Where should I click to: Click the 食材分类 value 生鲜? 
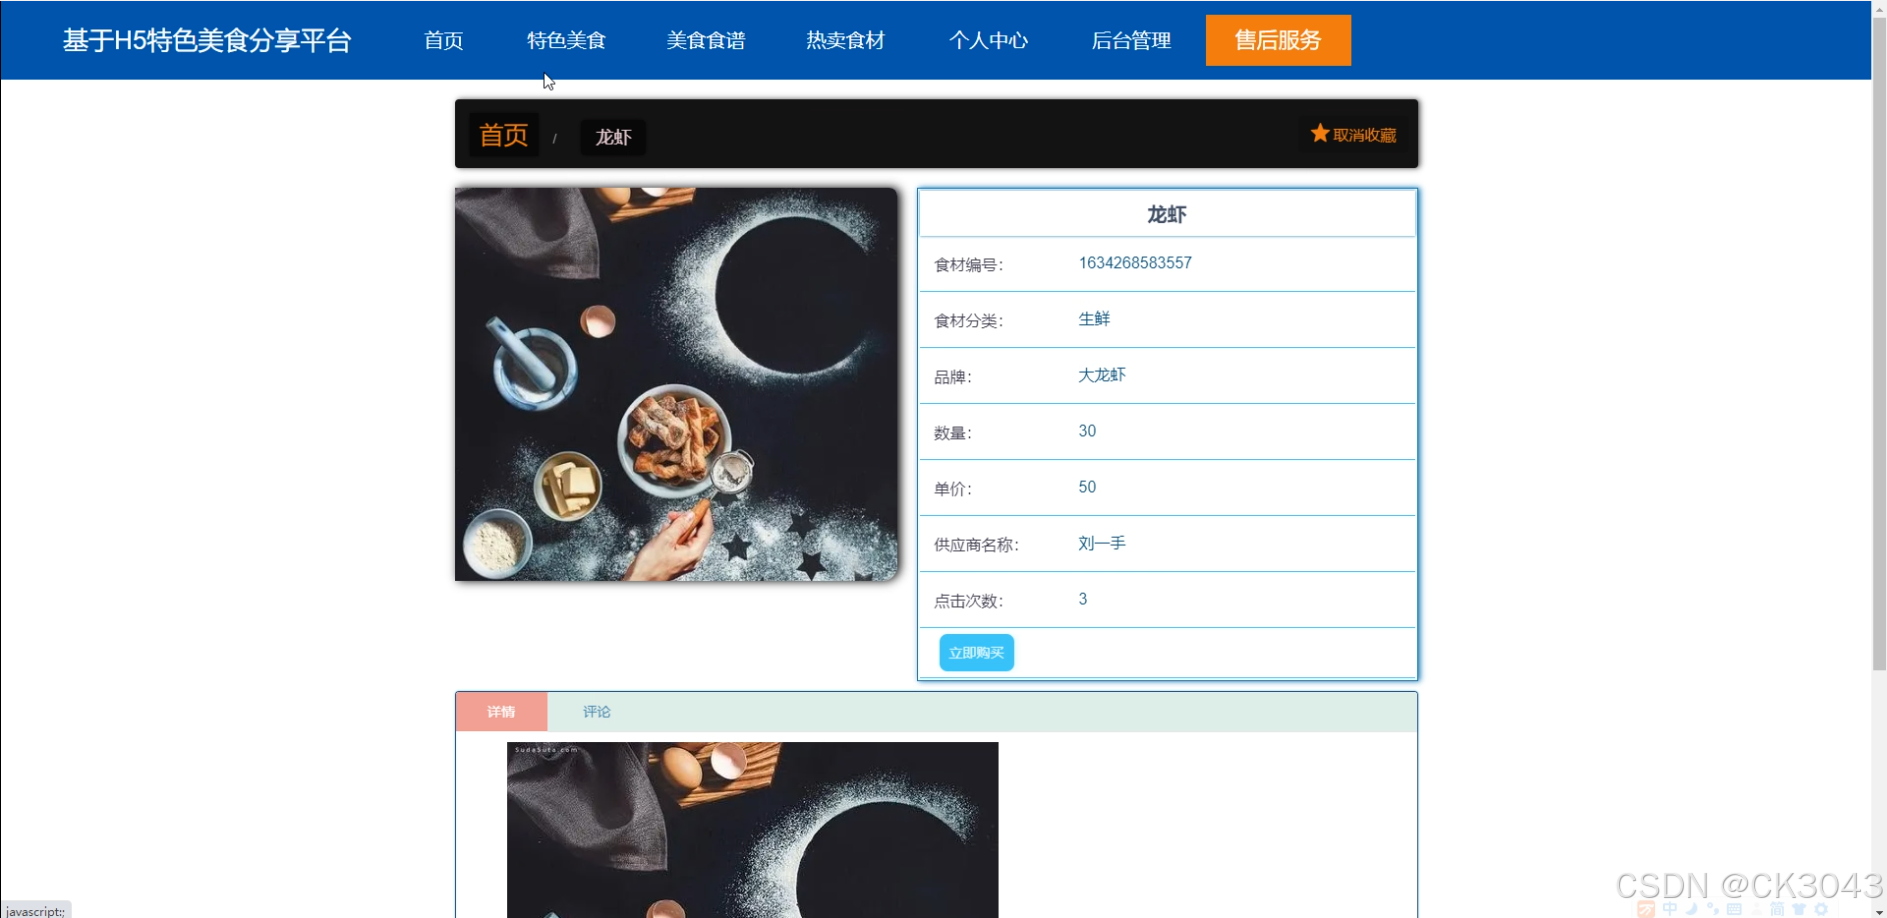(x=1094, y=319)
